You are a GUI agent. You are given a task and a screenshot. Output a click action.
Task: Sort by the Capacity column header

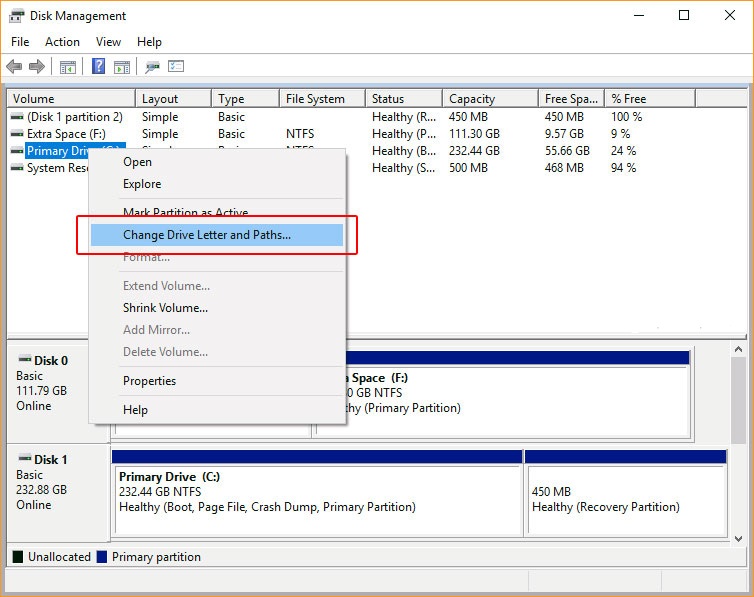[472, 99]
